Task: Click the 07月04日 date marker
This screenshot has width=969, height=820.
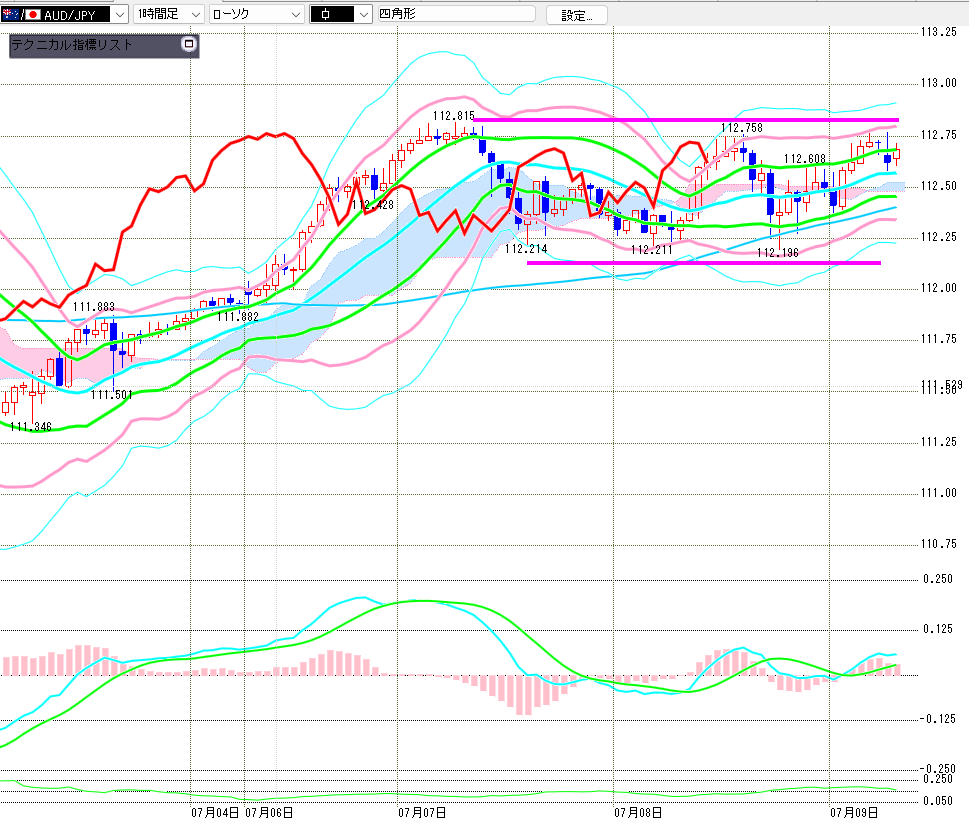Action: [x=215, y=812]
